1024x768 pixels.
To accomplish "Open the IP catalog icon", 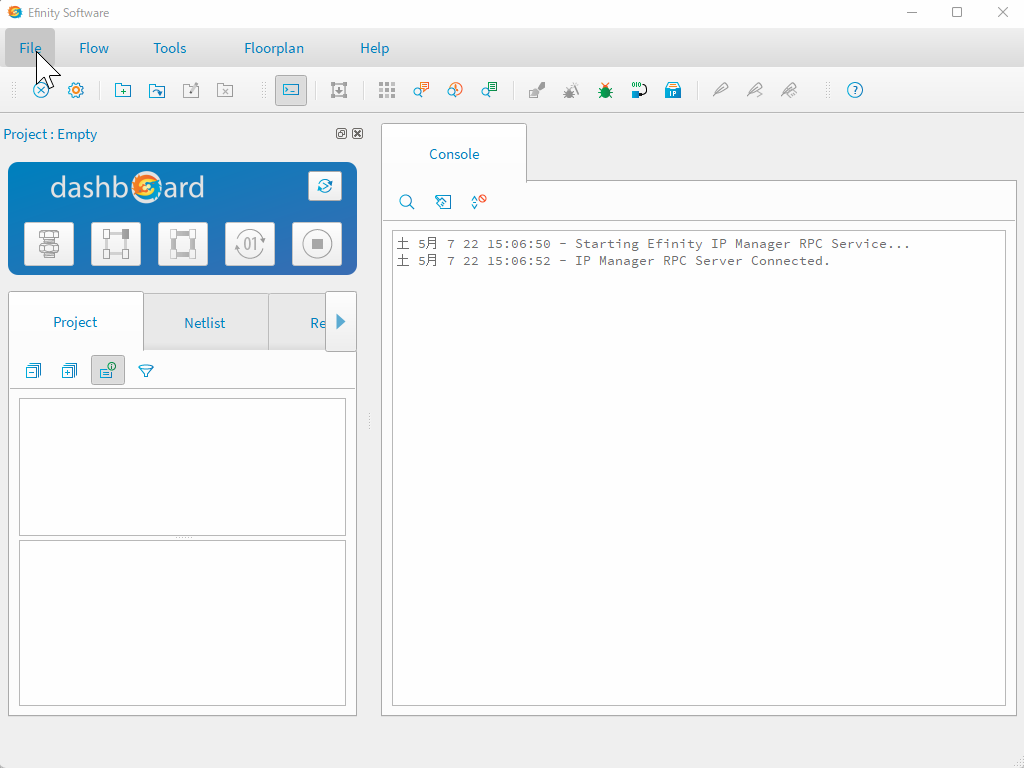I will 673,90.
